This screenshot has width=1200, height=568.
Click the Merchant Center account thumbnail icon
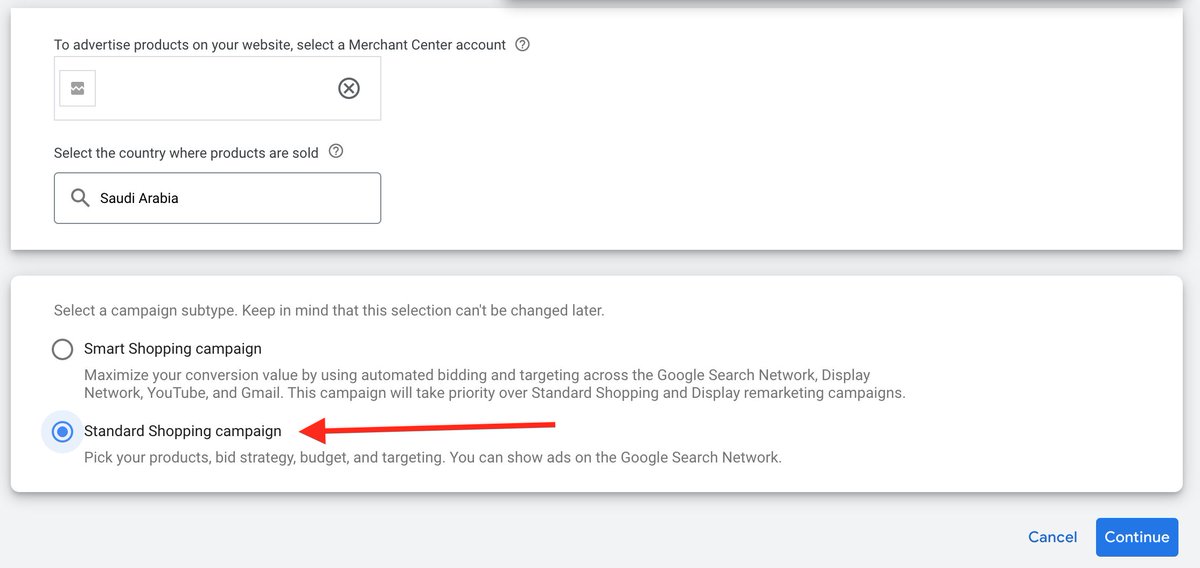pos(77,88)
